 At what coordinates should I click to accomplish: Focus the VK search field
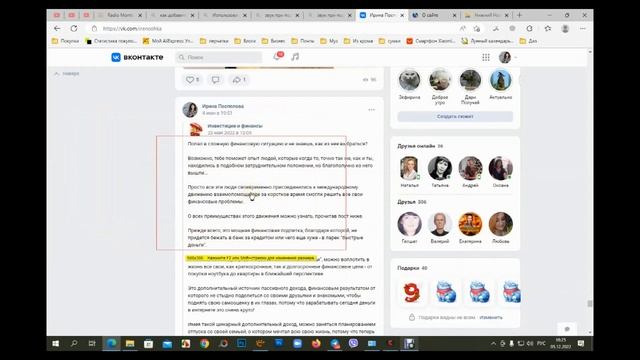219,58
